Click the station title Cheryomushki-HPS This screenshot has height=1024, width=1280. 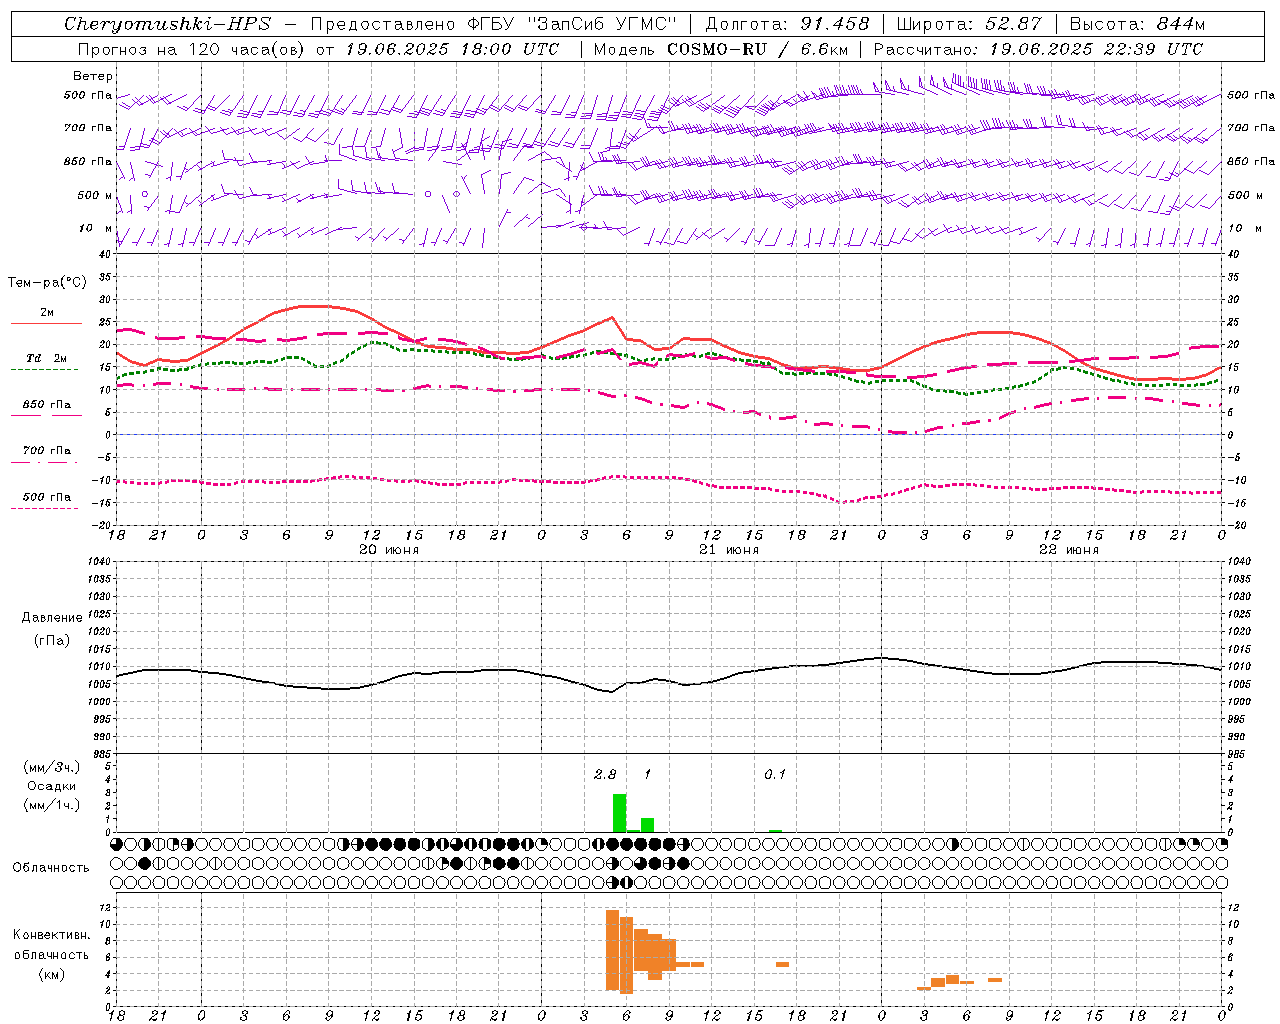point(167,24)
